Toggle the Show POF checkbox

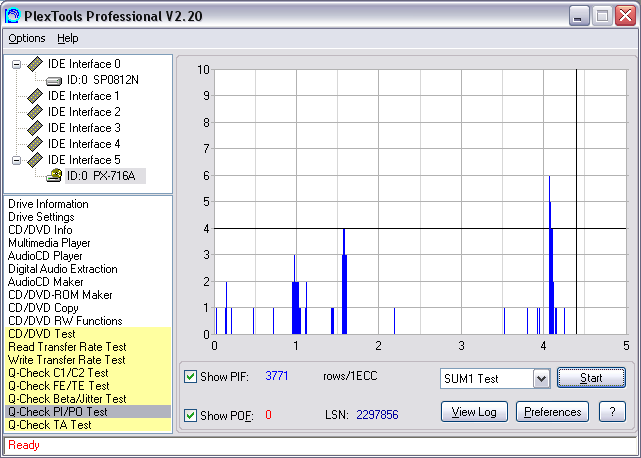tap(191, 415)
